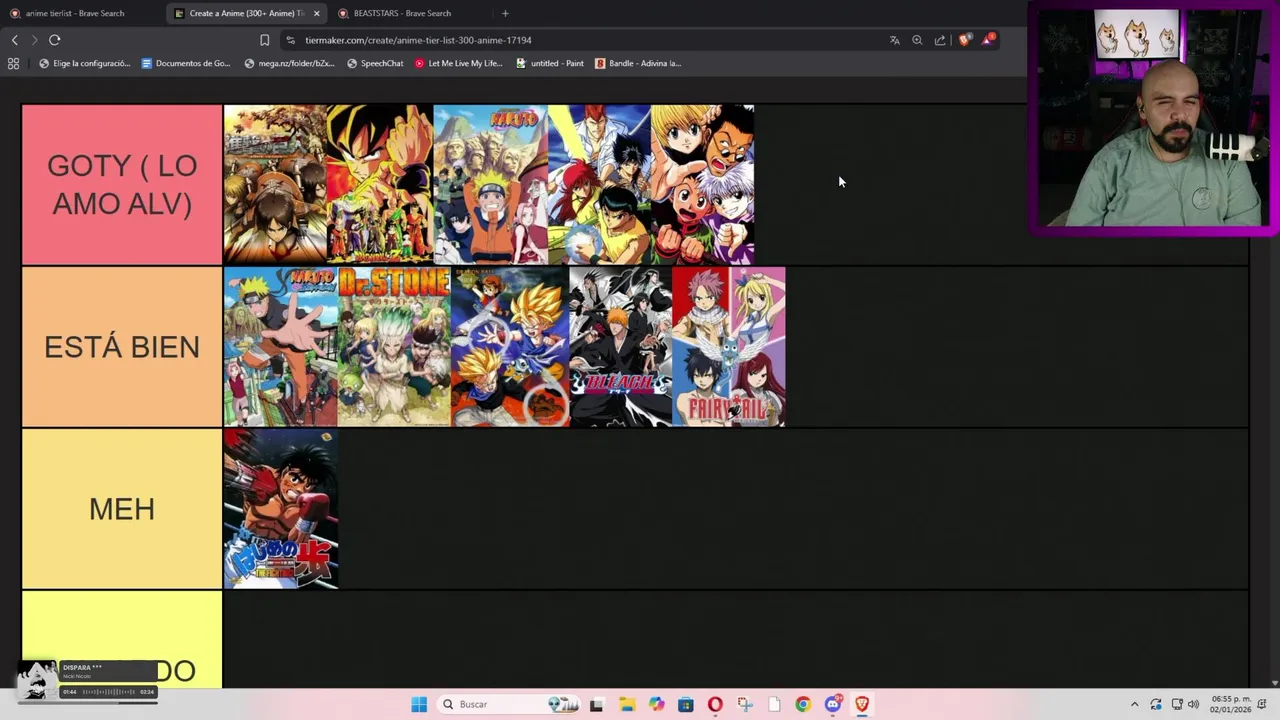Switch to the BEASTSTARS Brave Search tab

(400, 13)
